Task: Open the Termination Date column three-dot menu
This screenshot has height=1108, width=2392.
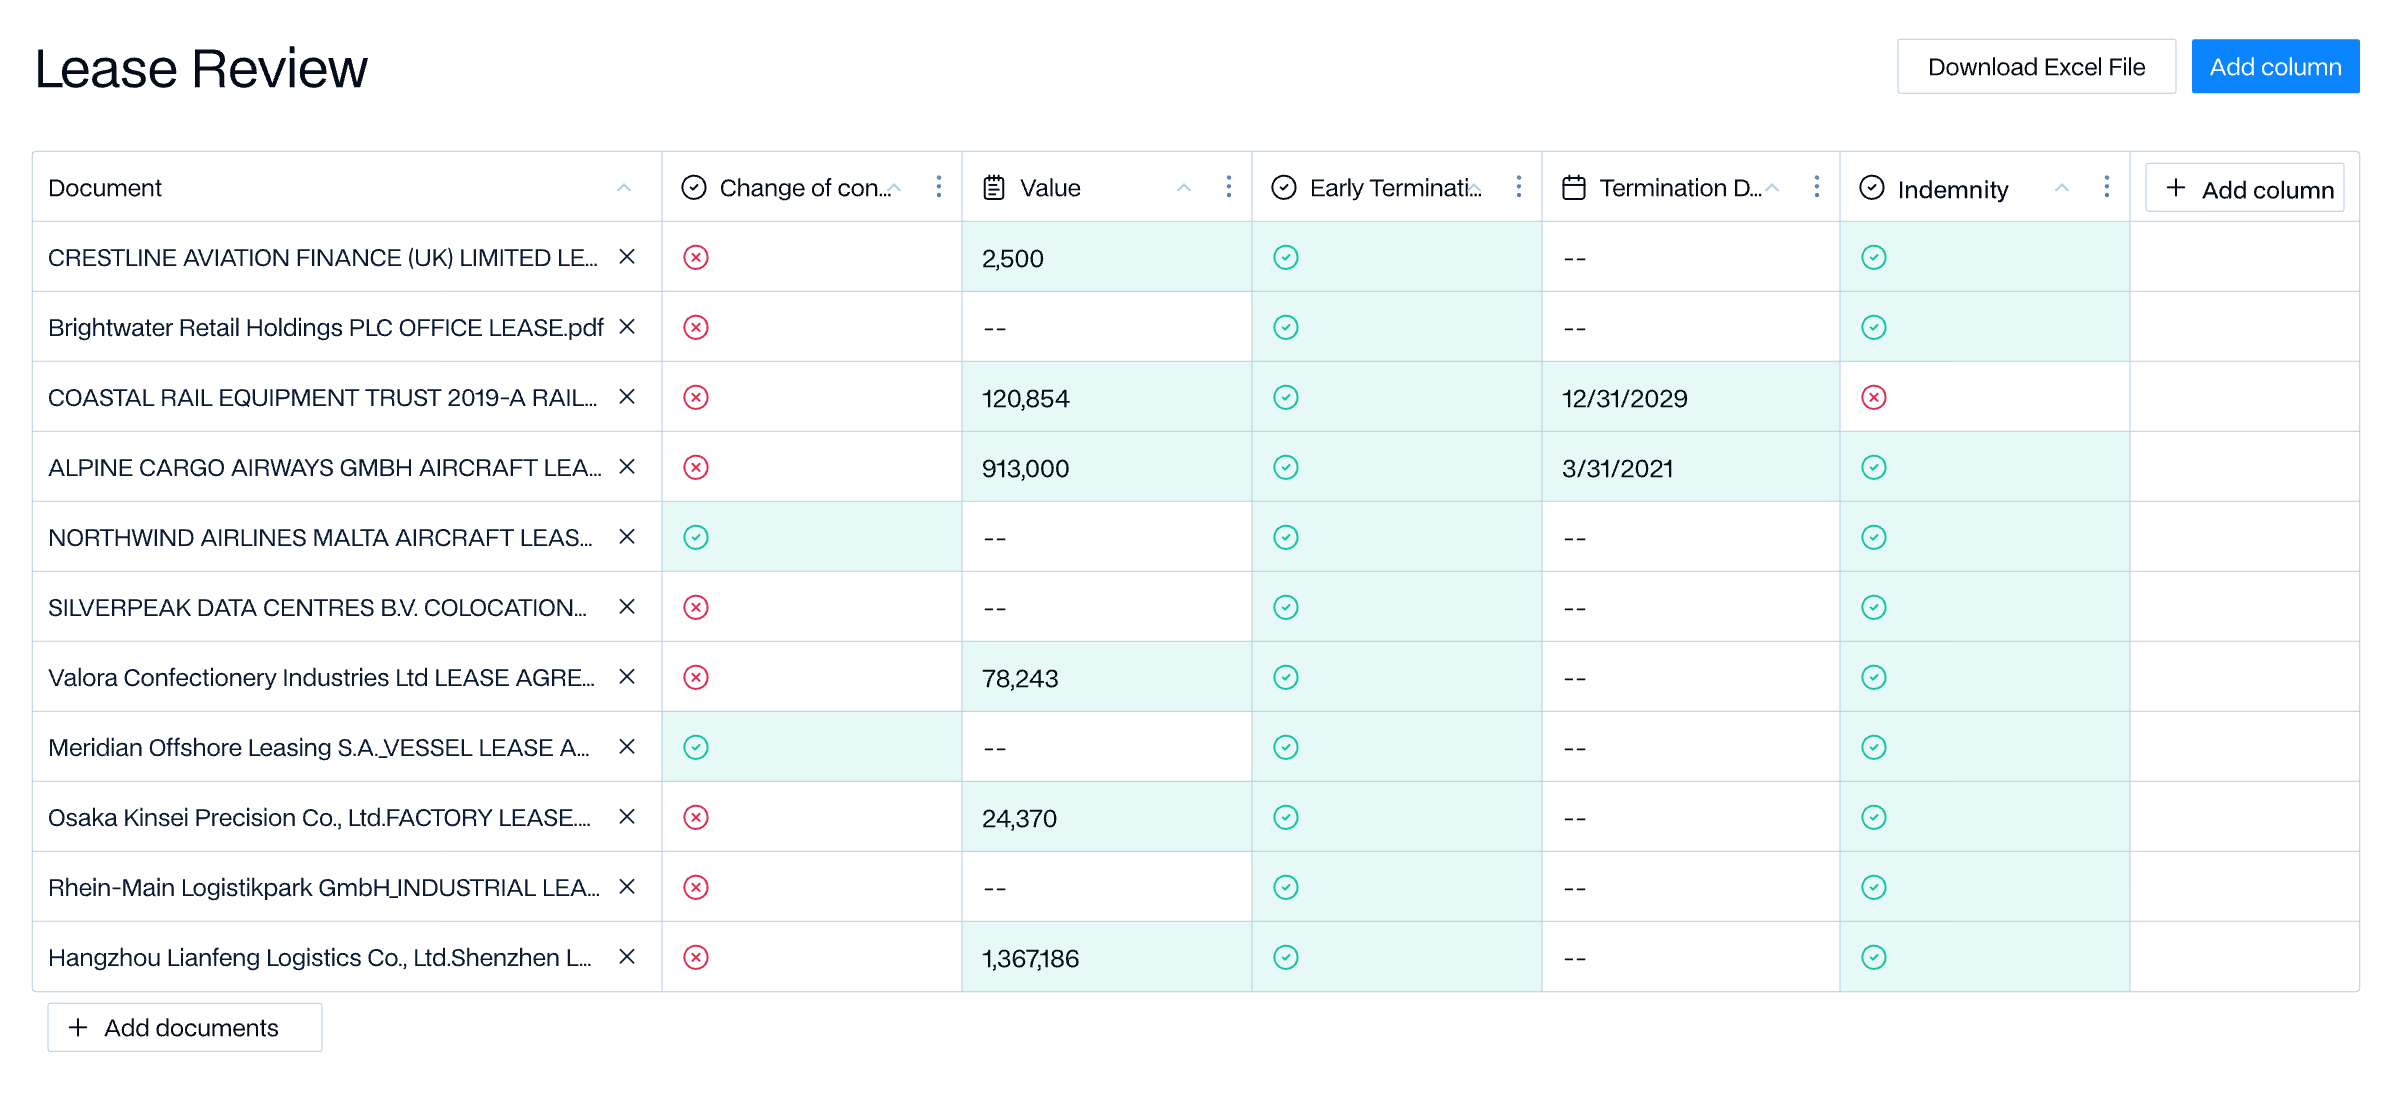Action: click(1816, 187)
